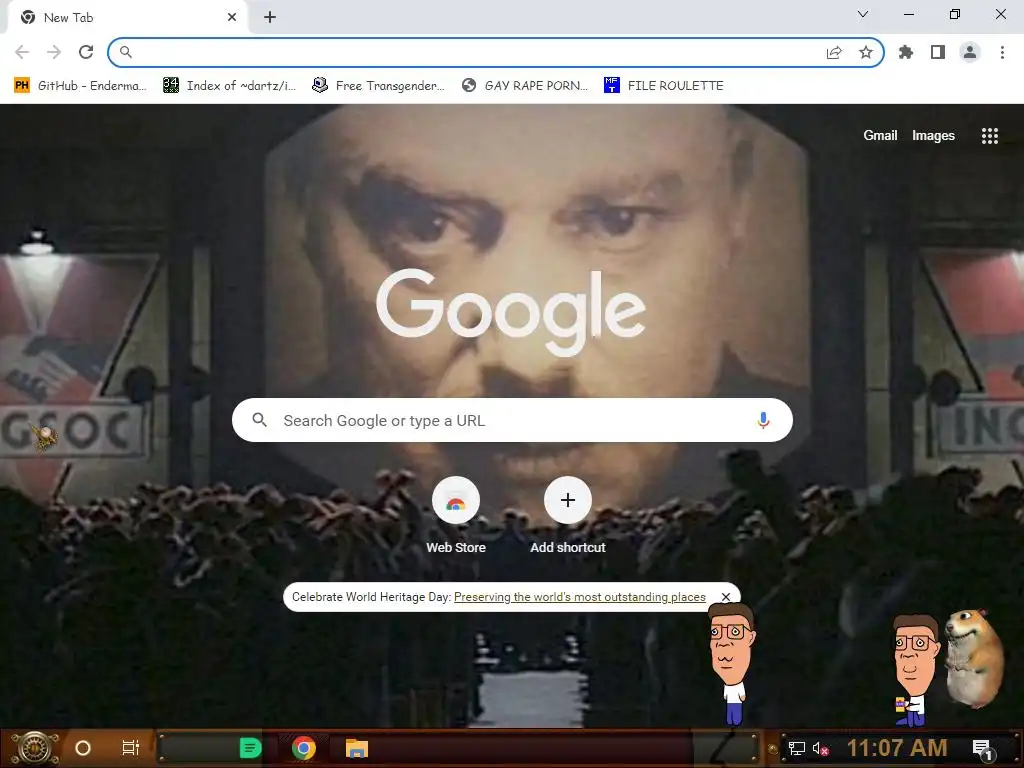Reload the page with the refresh icon

[86, 52]
